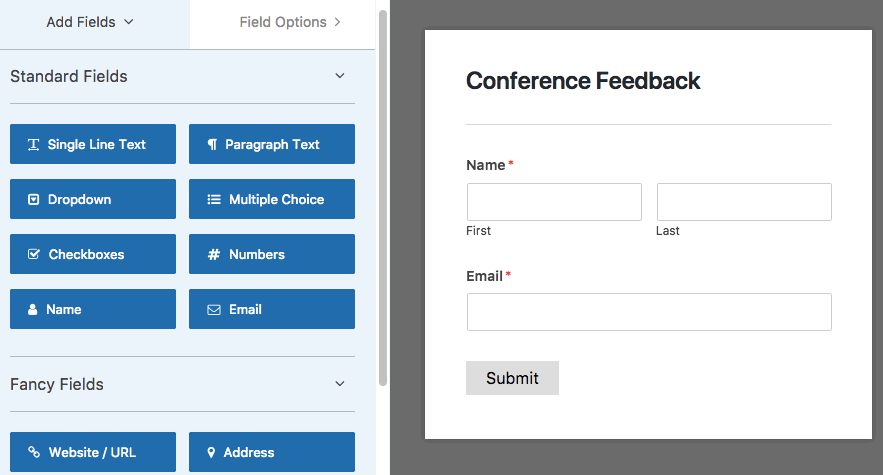This screenshot has width=883, height=475.
Task: Add a Numbers field
Action: (x=272, y=254)
